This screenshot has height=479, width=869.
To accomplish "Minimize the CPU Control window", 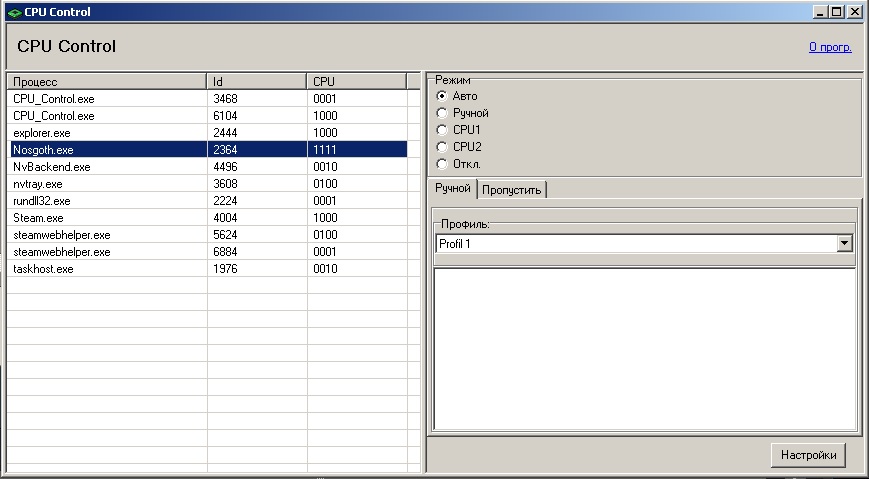I will [821, 12].
